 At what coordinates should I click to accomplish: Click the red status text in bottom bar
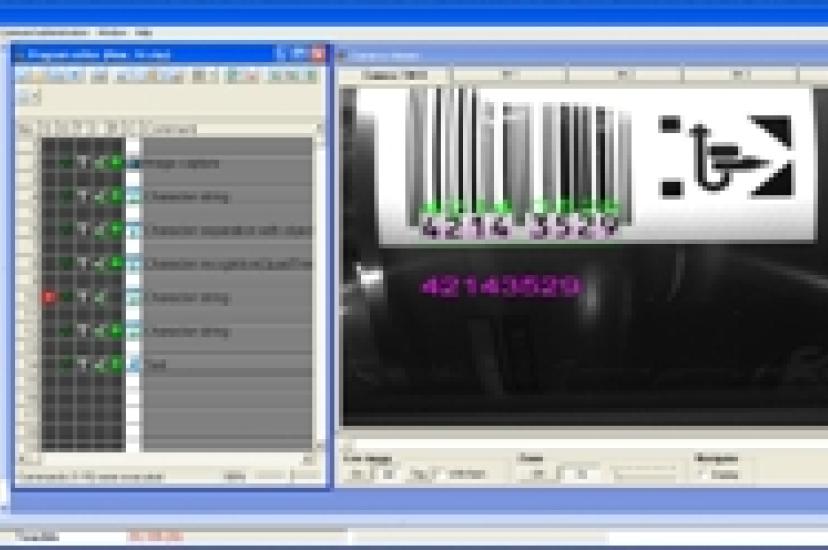(155, 537)
